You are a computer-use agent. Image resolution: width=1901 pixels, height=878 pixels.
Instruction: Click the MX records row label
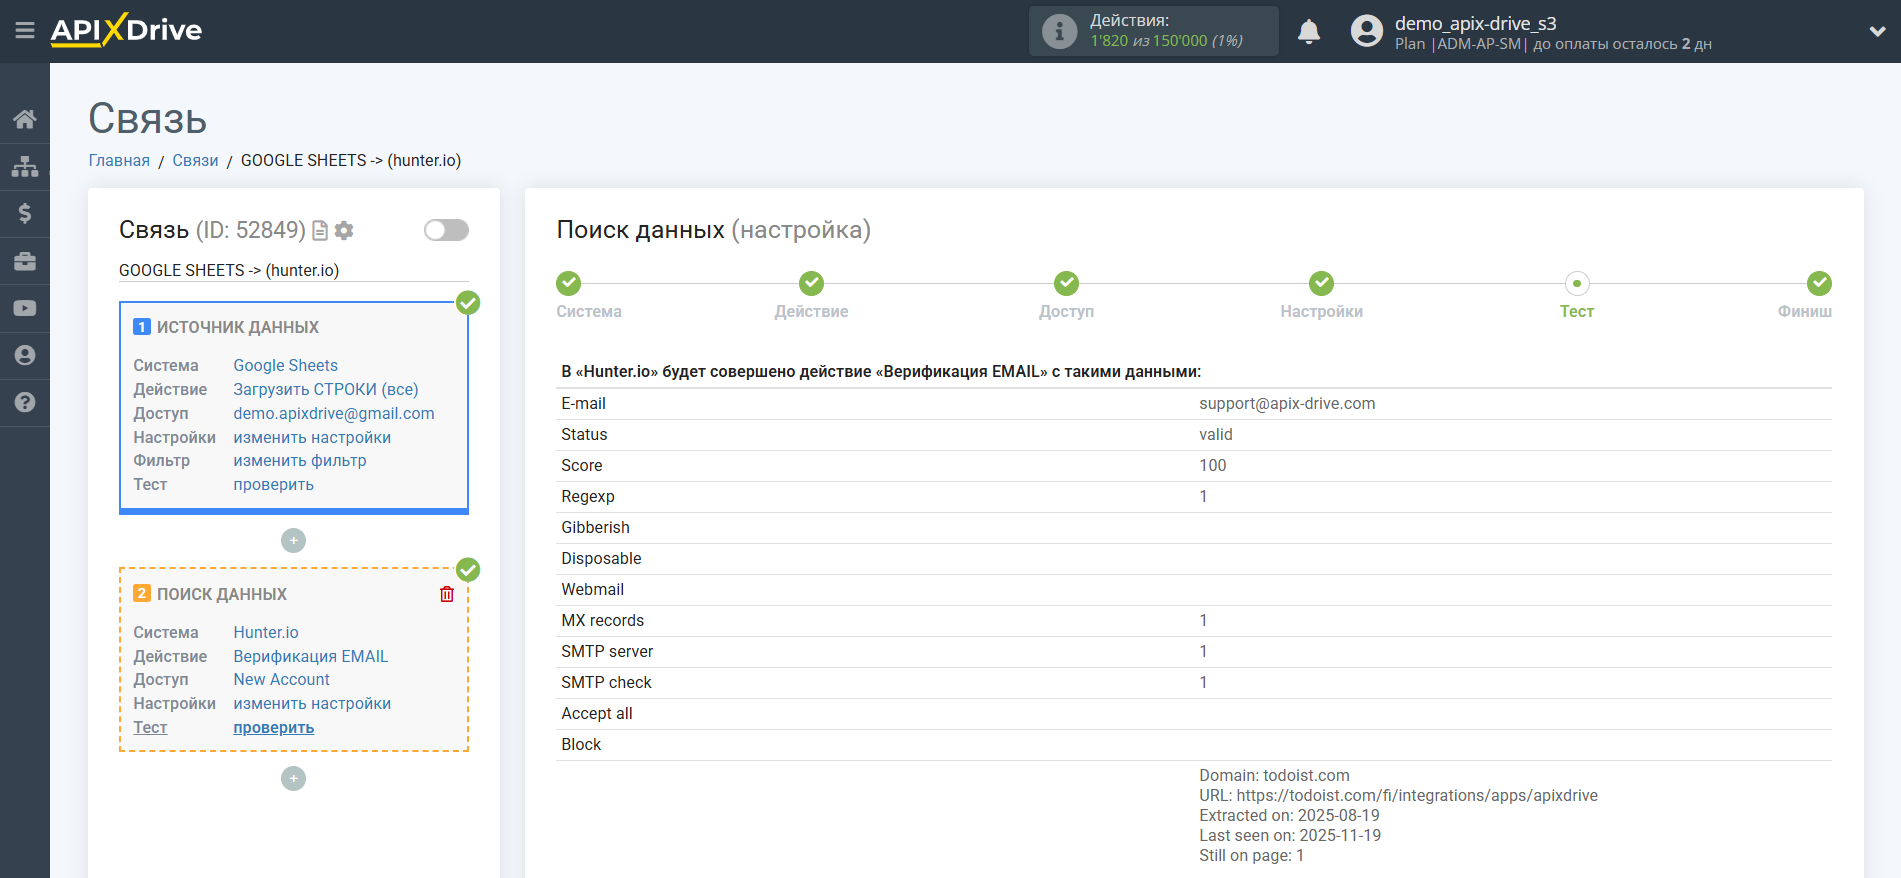point(602,620)
